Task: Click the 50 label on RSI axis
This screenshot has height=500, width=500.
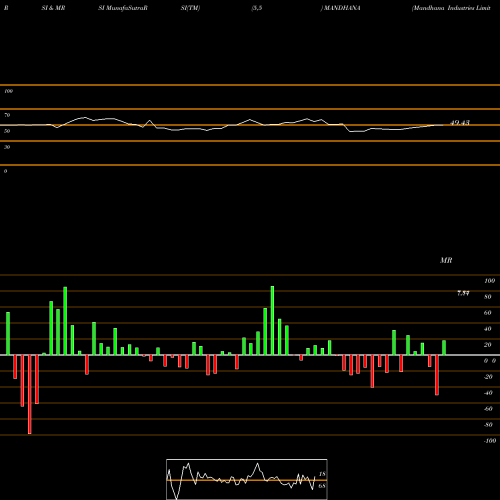Action: 7,131
